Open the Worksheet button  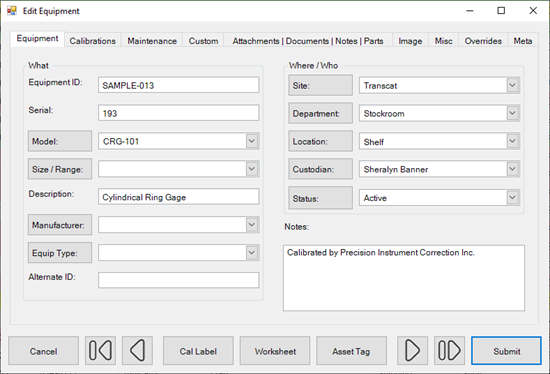point(275,351)
